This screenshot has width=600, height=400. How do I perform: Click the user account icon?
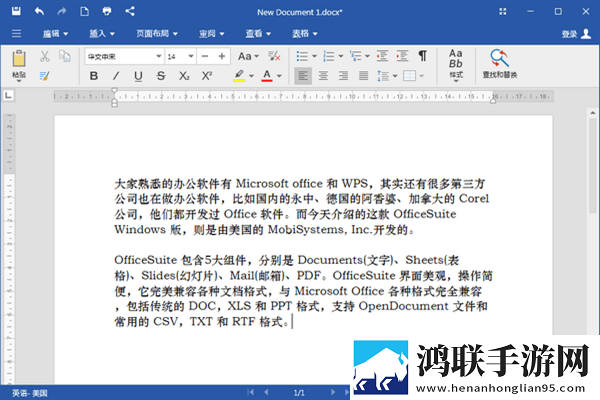coord(586,34)
